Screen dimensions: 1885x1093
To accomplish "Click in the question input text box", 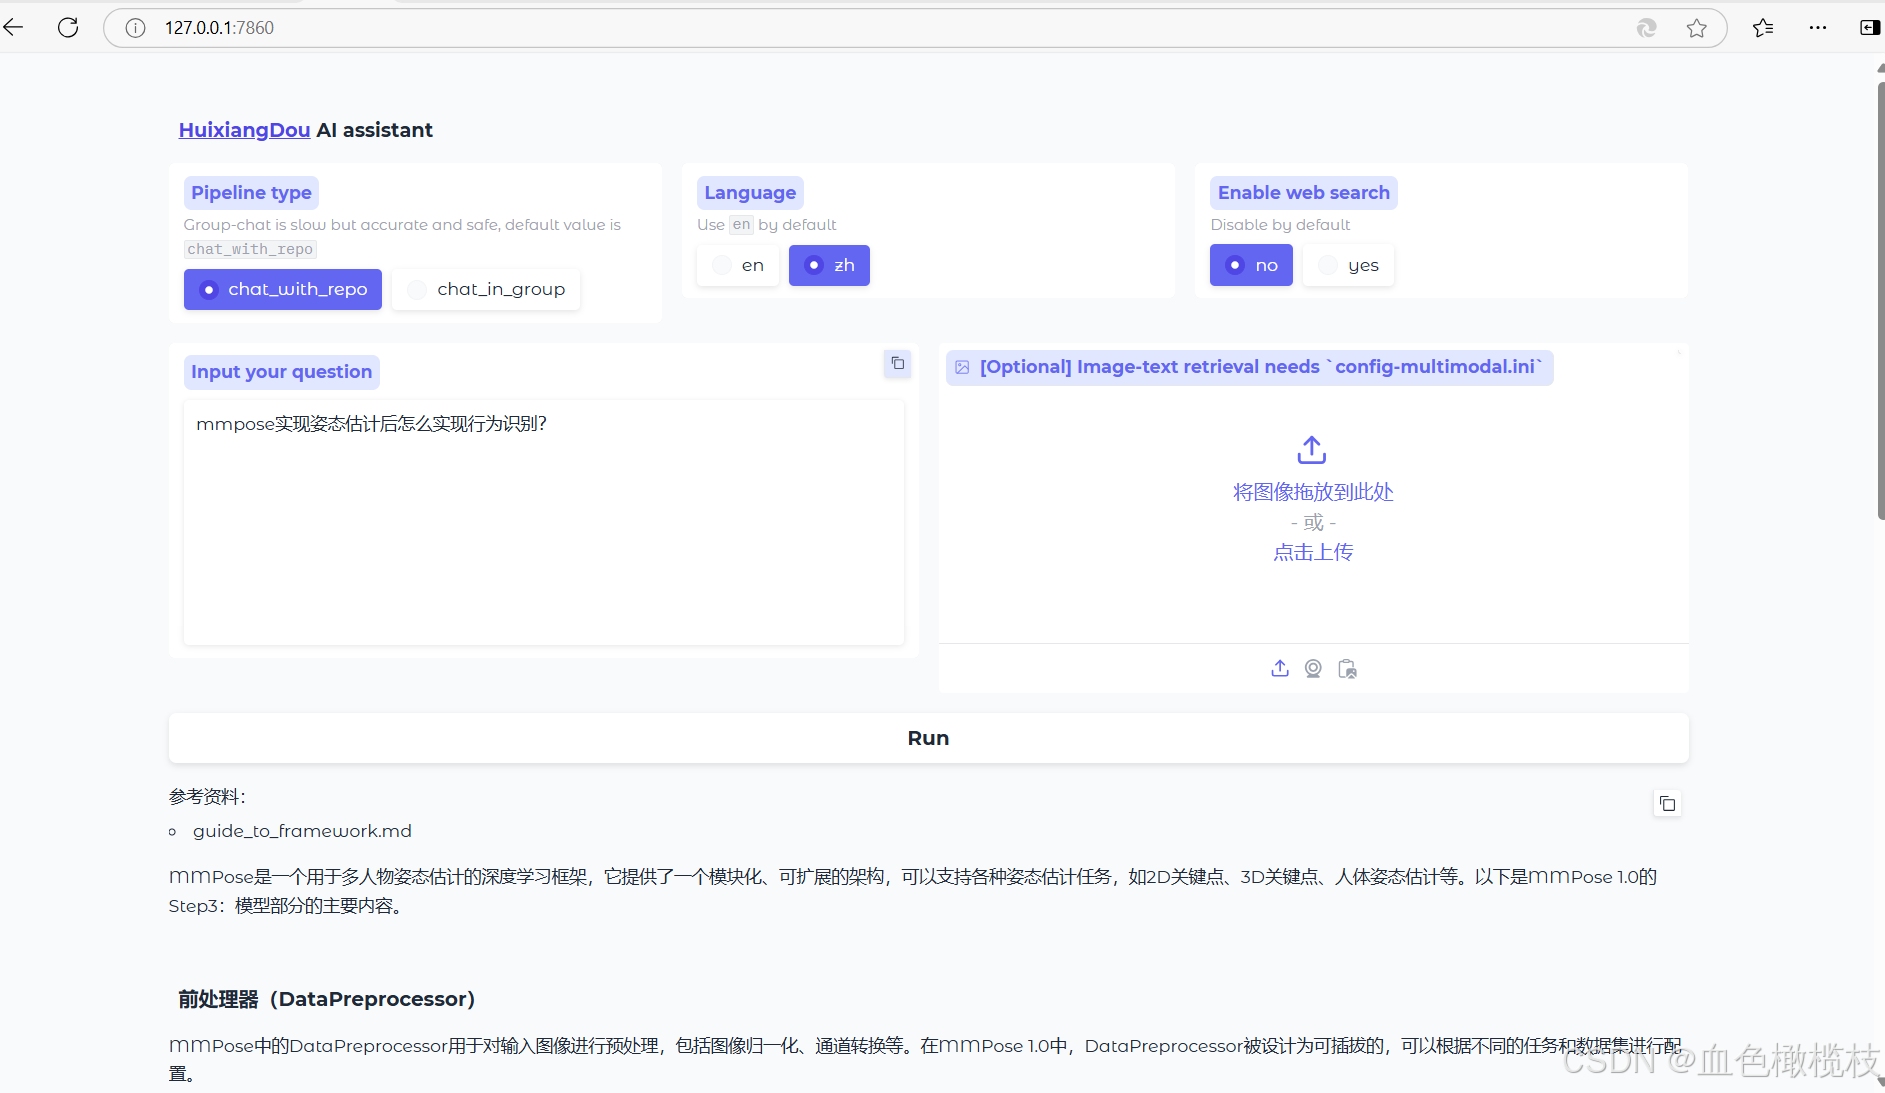I will pos(544,522).
